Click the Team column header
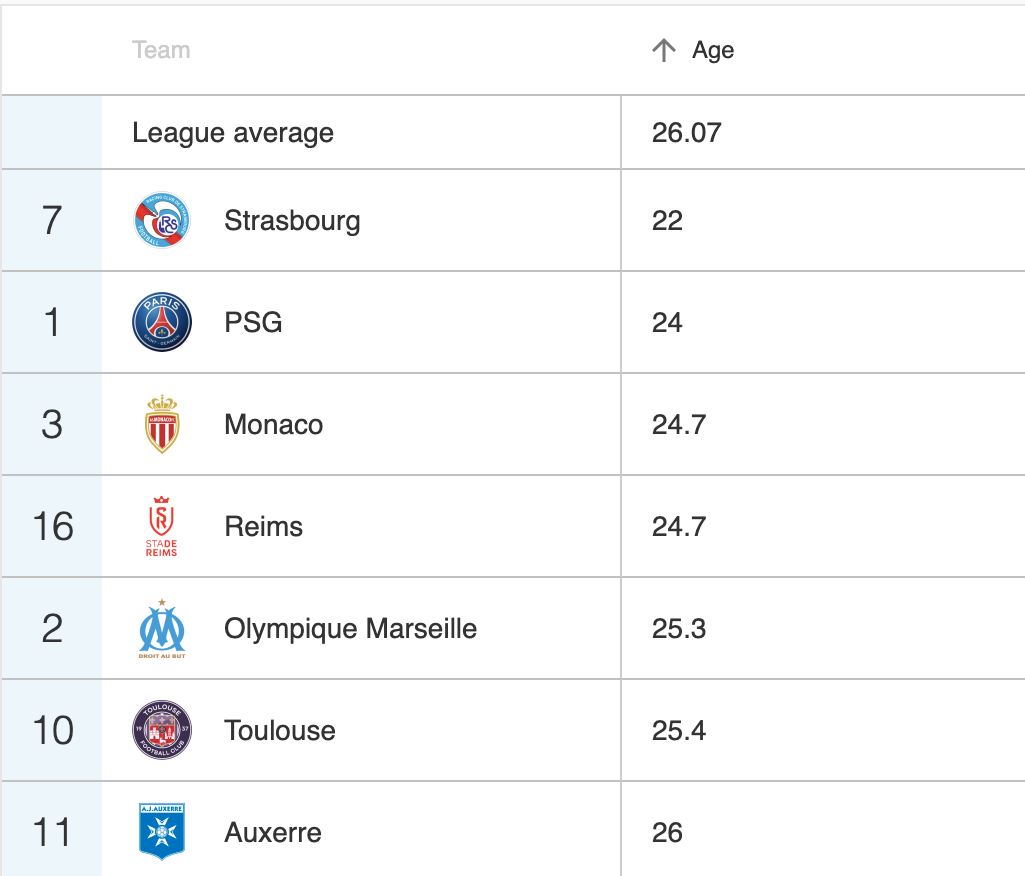This screenshot has height=876, width=1025. pyautogui.click(x=161, y=50)
